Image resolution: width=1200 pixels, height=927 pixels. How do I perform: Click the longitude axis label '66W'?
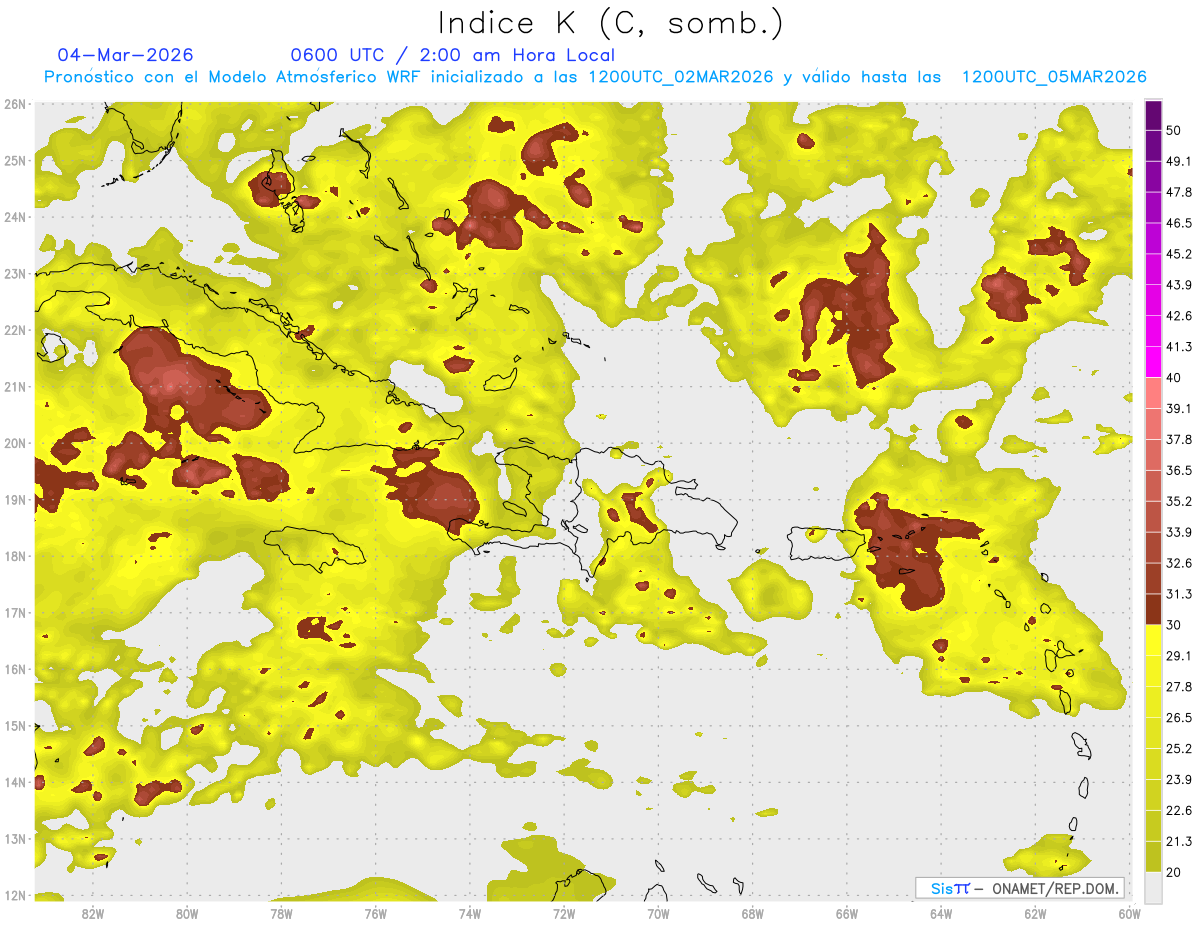847,914
